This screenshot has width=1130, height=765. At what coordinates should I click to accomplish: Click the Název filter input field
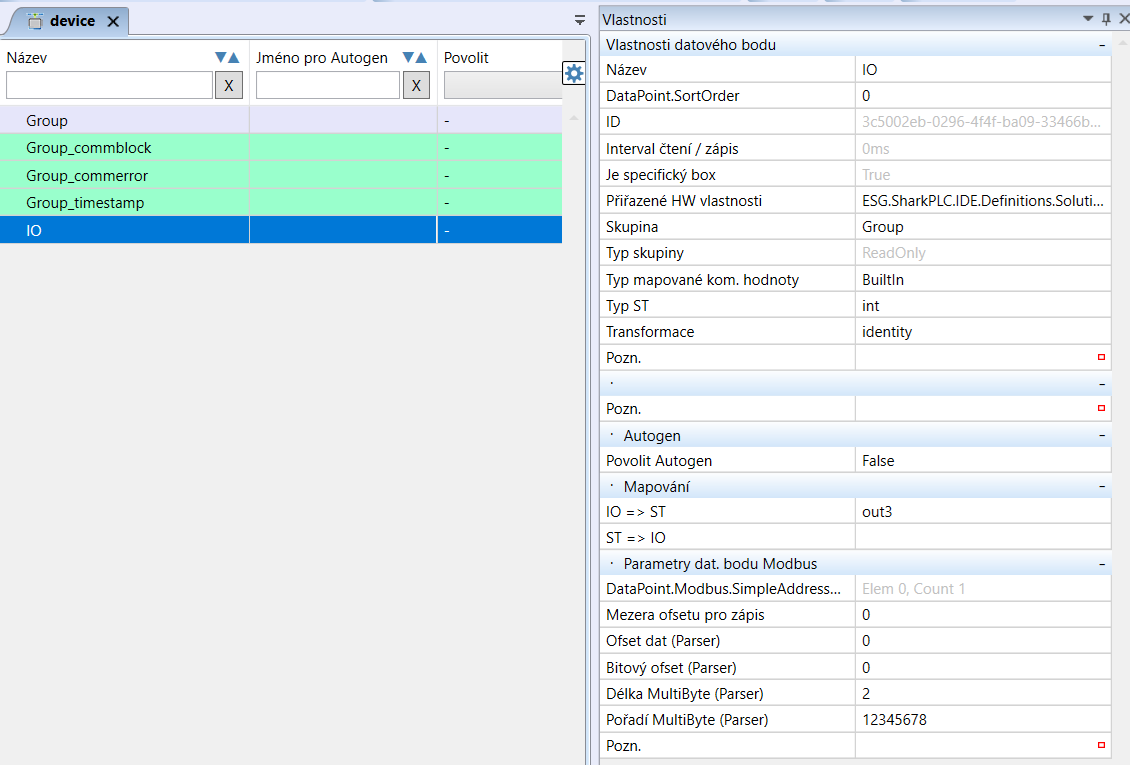pos(110,85)
